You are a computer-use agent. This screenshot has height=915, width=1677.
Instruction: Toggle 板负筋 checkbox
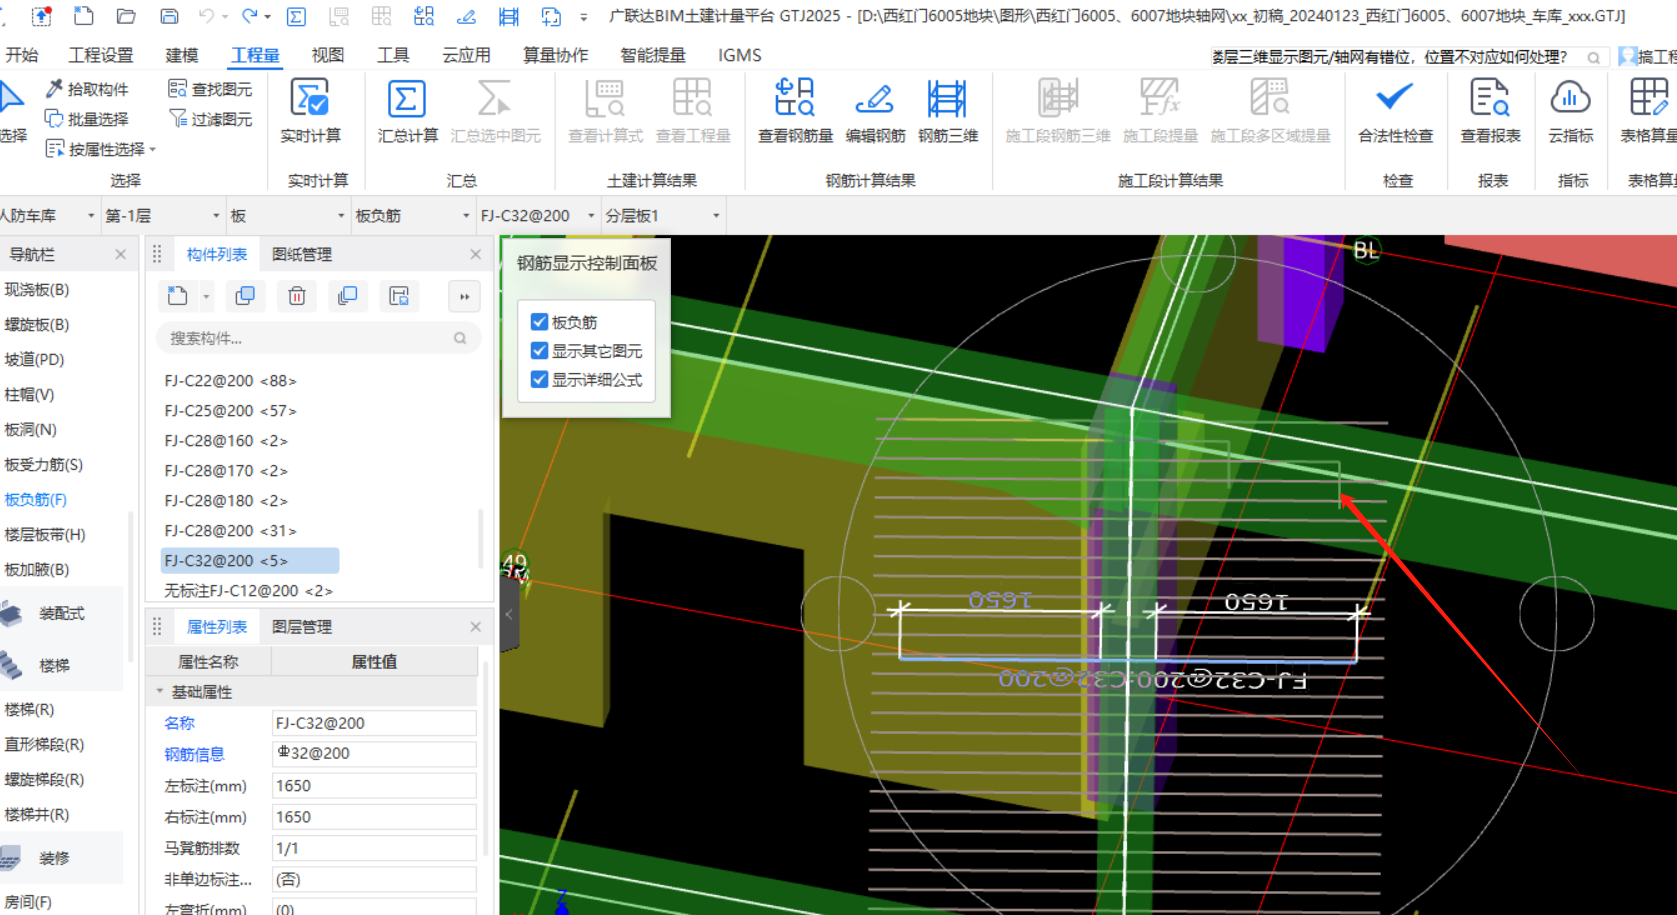click(539, 322)
